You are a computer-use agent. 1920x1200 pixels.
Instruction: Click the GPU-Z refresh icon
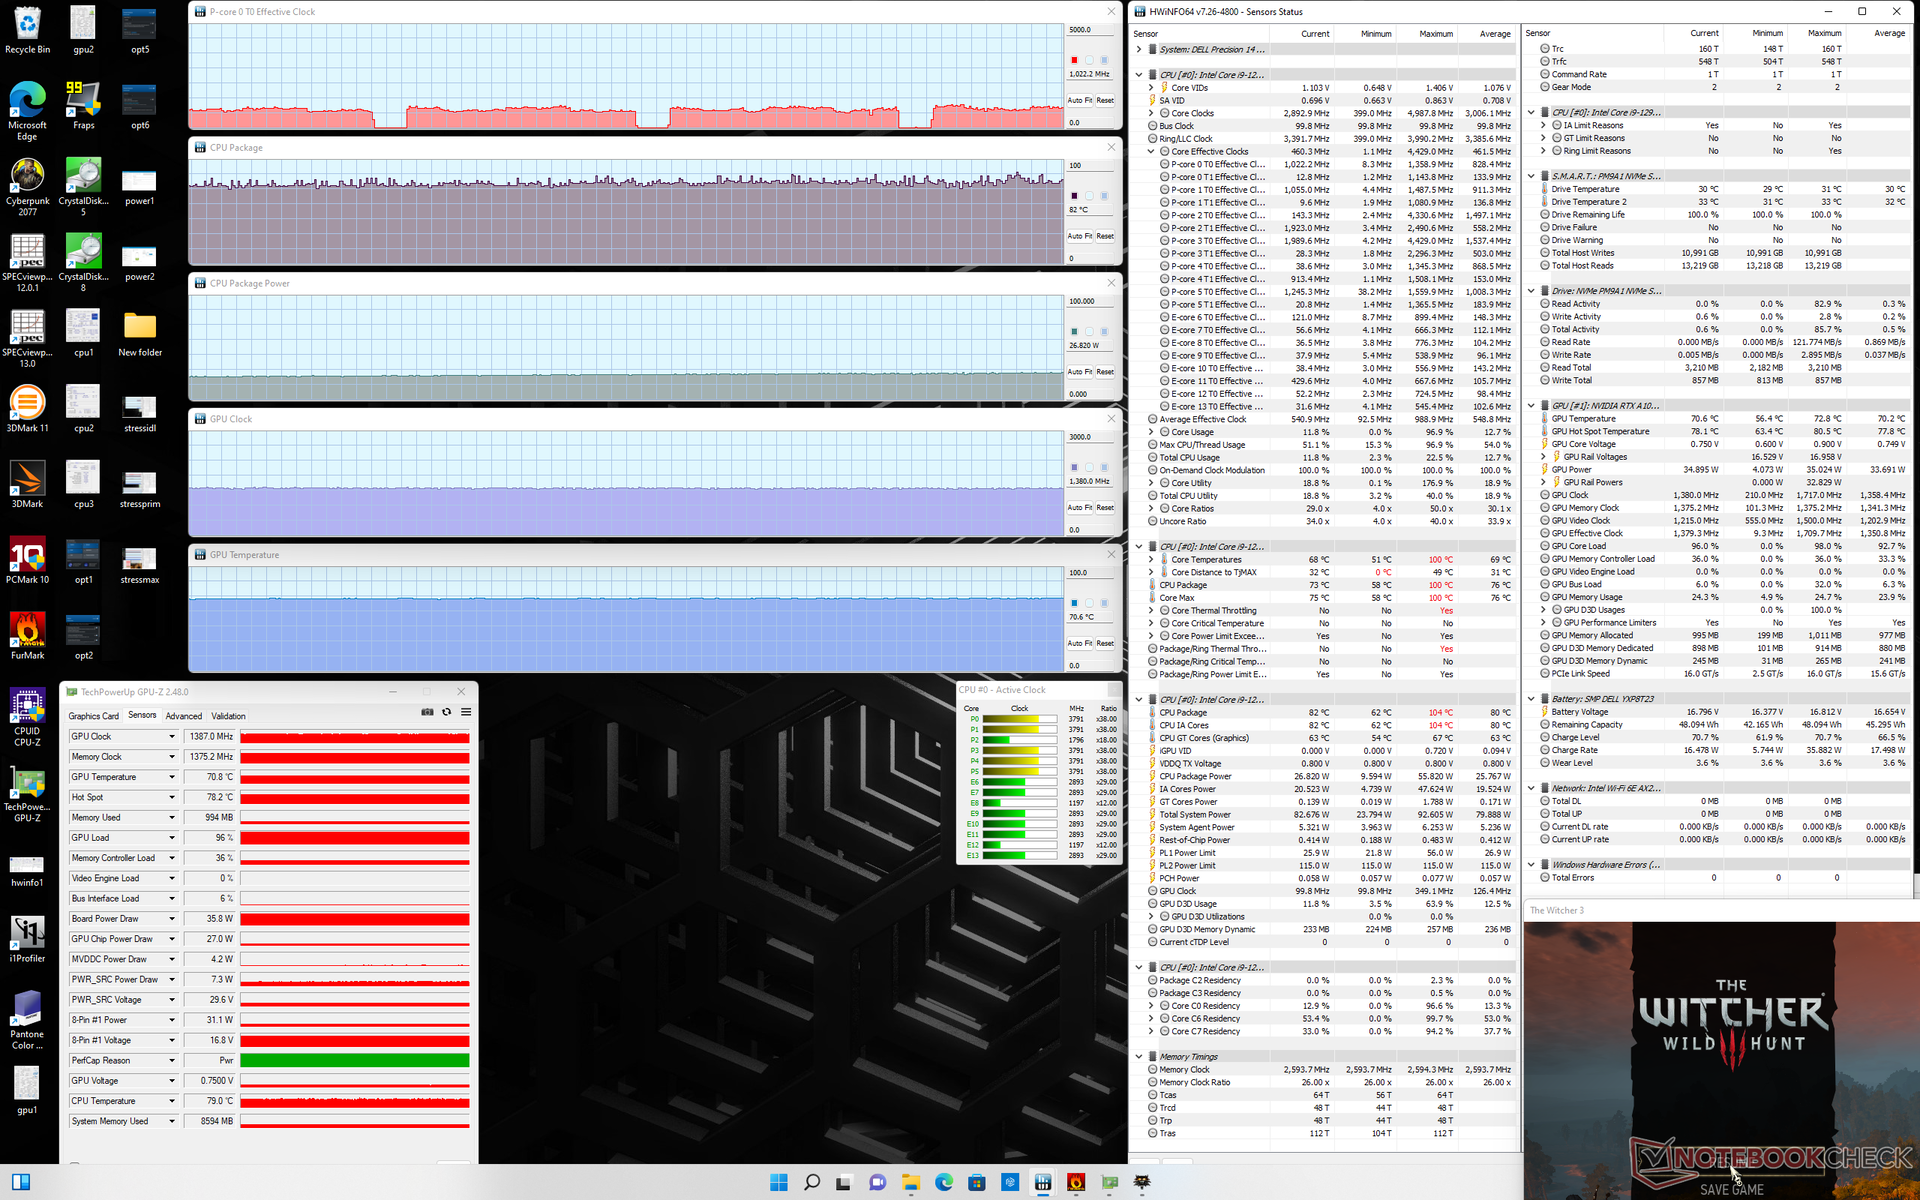tap(447, 712)
